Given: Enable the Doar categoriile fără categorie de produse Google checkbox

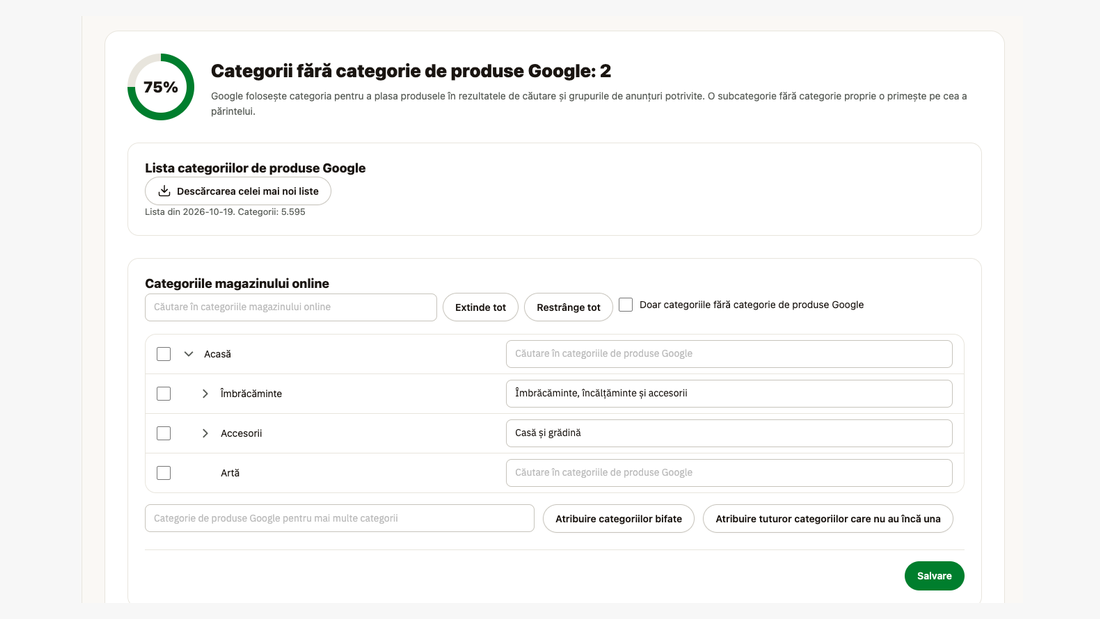Looking at the screenshot, I should (x=626, y=305).
